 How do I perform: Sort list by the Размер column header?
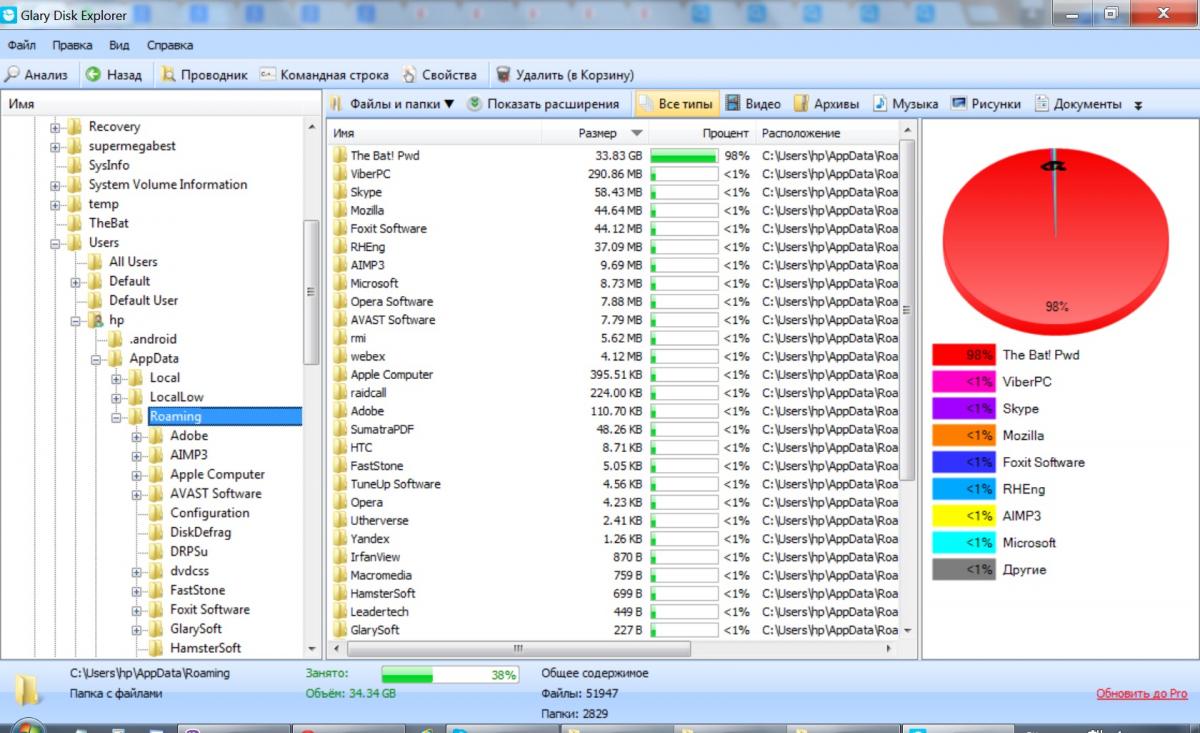click(598, 133)
